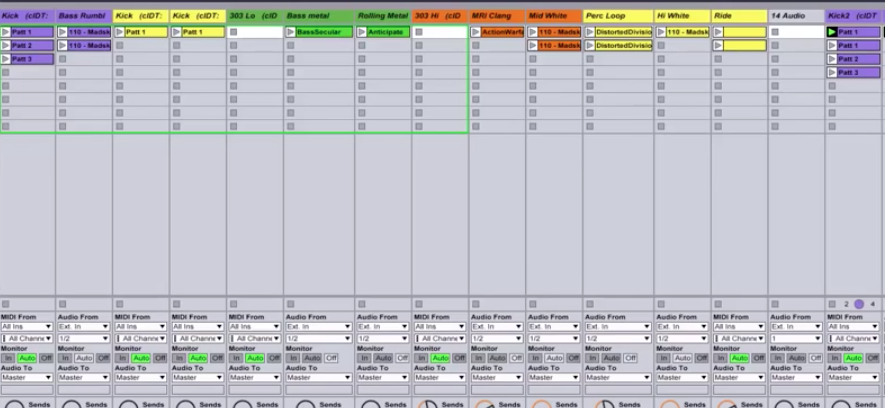This screenshot has width=885, height=408.
Task: Click the Sends knob on MRI Clang track
Action: pyautogui.click(x=484, y=404)
